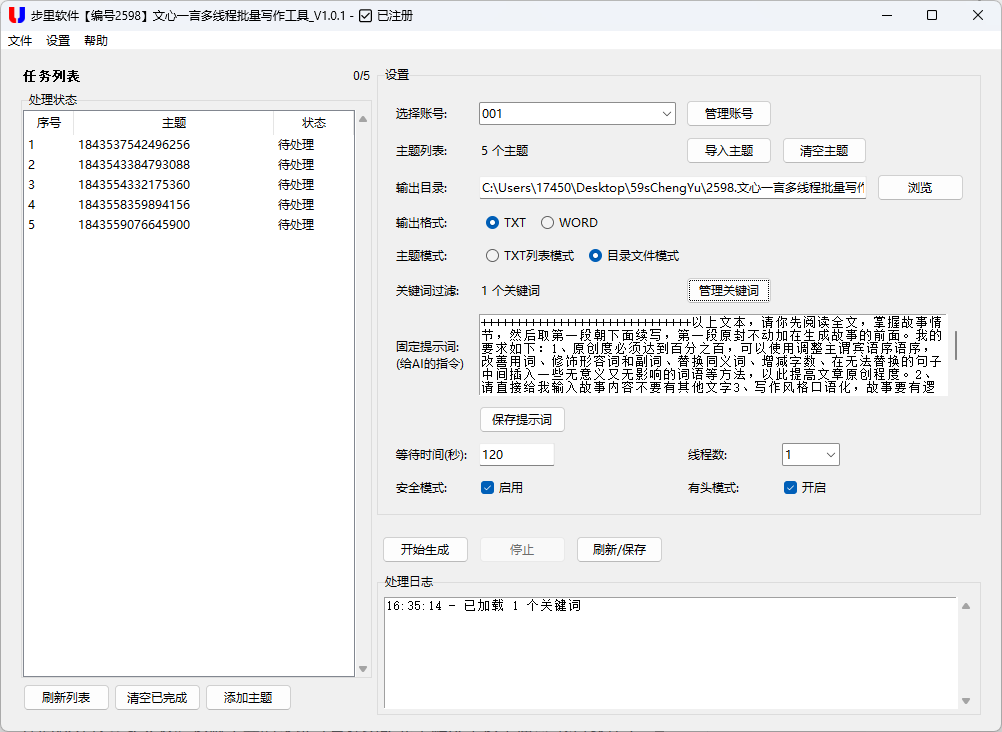
Task: Select task row 1843543384793088
Action: 189,164
